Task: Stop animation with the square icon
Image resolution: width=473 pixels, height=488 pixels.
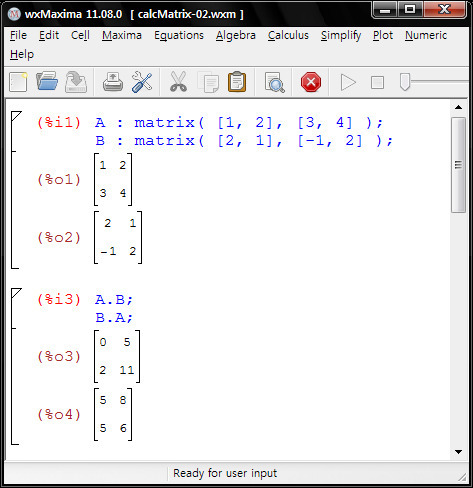Action: coord(377,82)
